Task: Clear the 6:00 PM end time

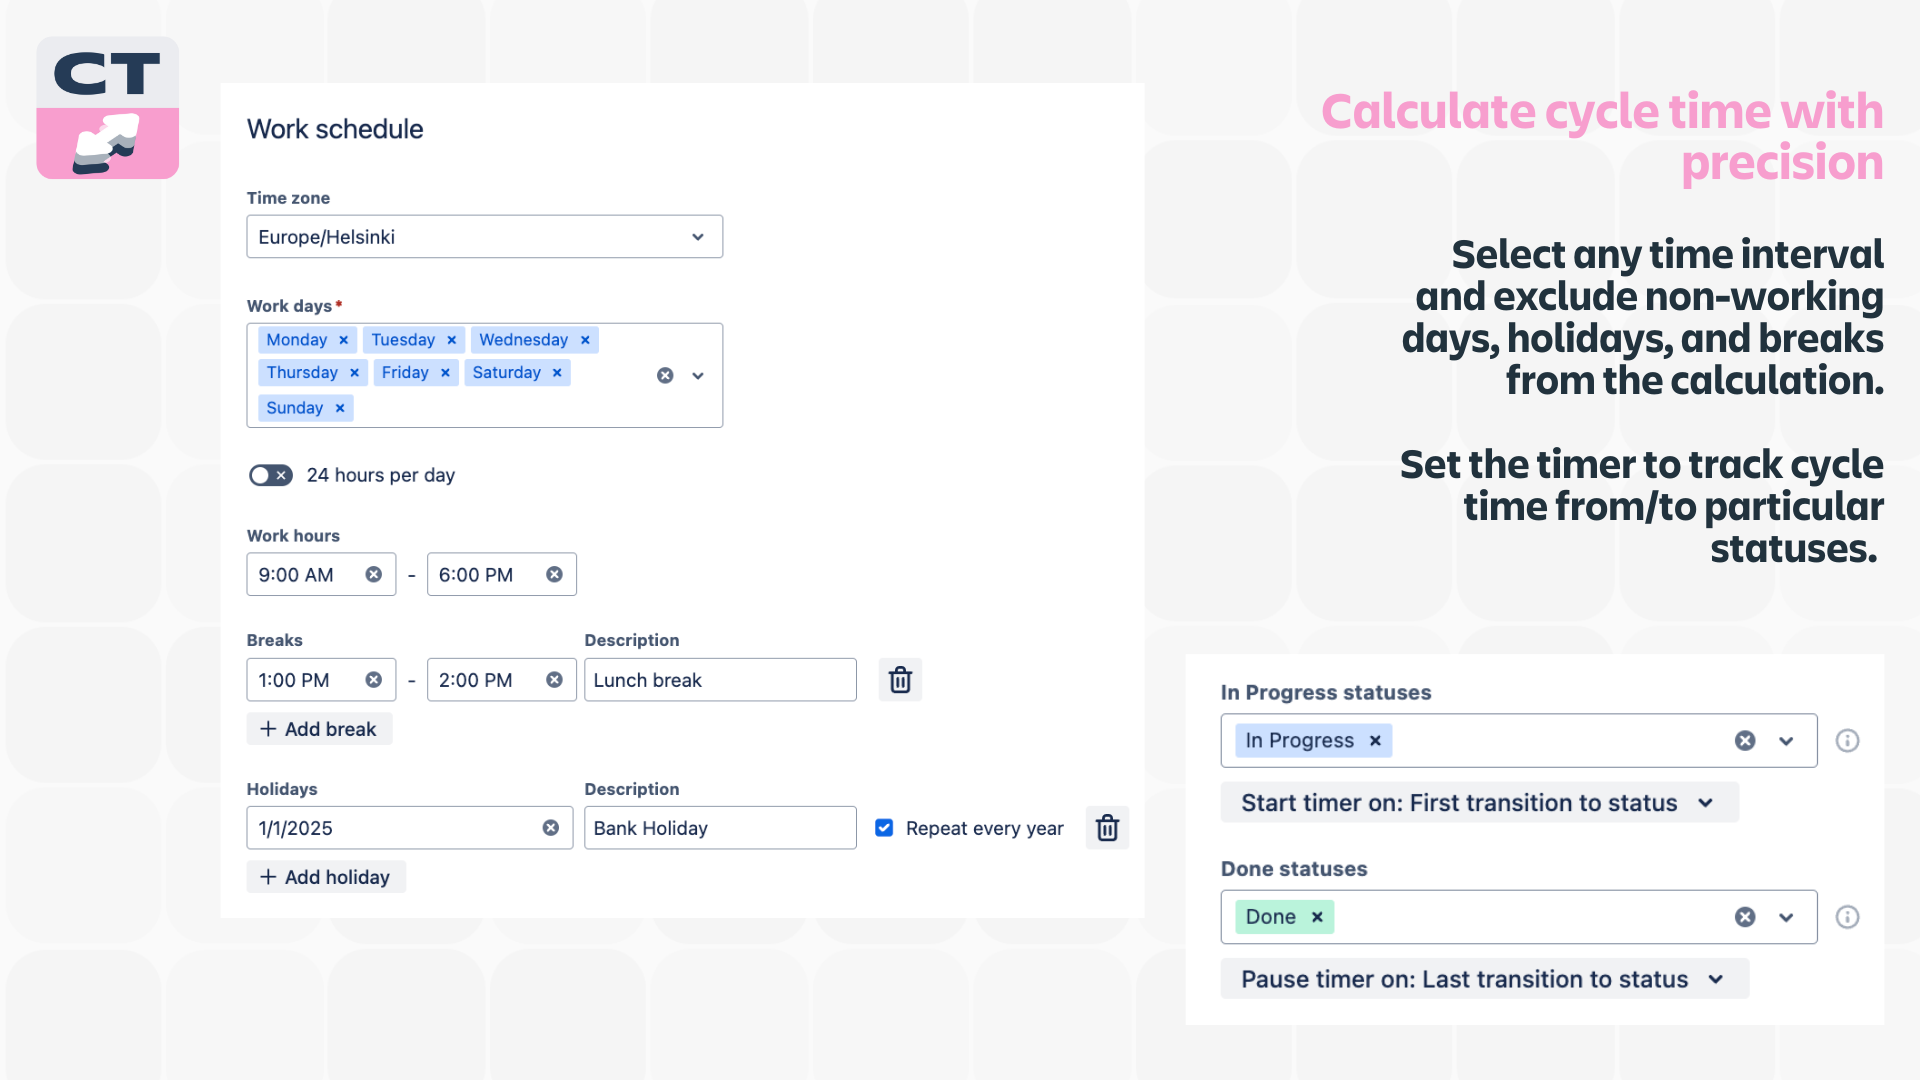Action: [555, 574]
